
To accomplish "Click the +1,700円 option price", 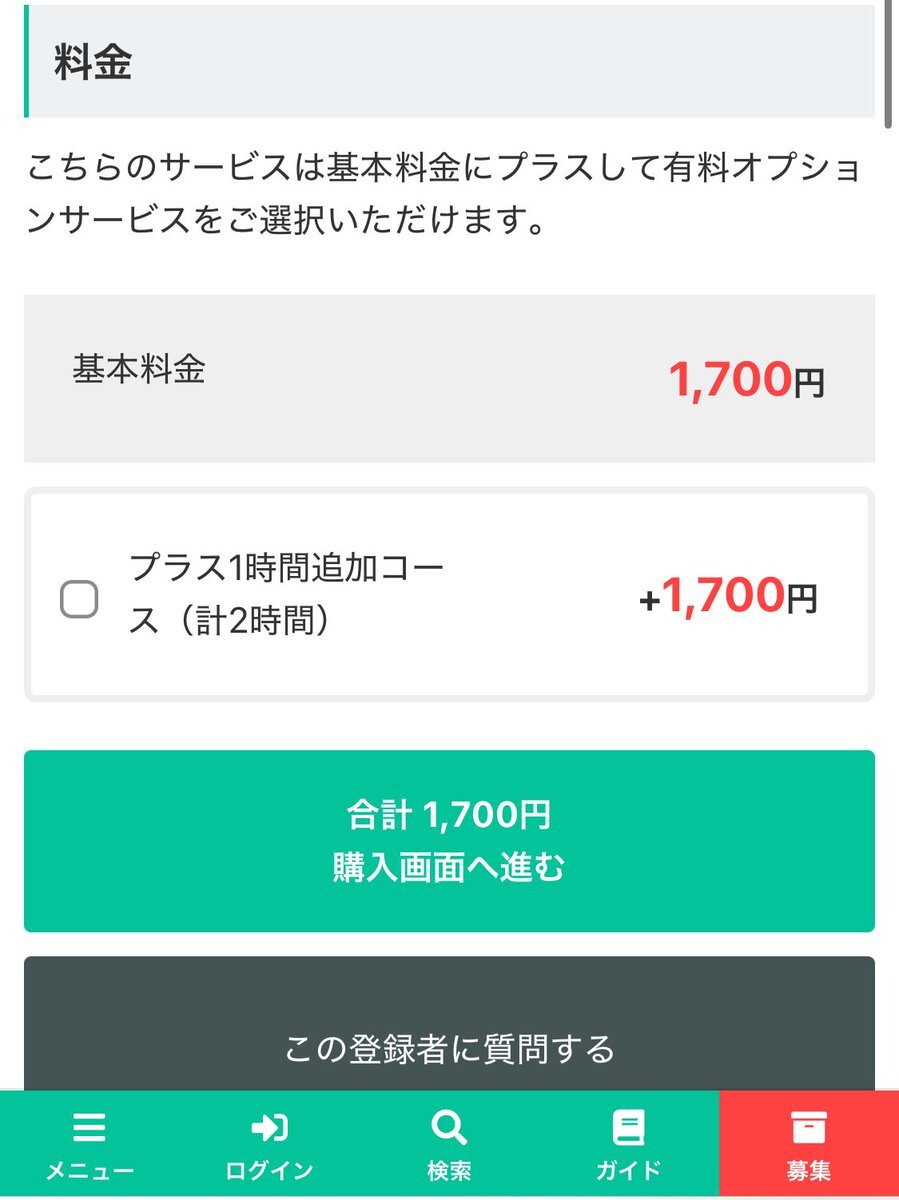I will [x=728, y=597].
